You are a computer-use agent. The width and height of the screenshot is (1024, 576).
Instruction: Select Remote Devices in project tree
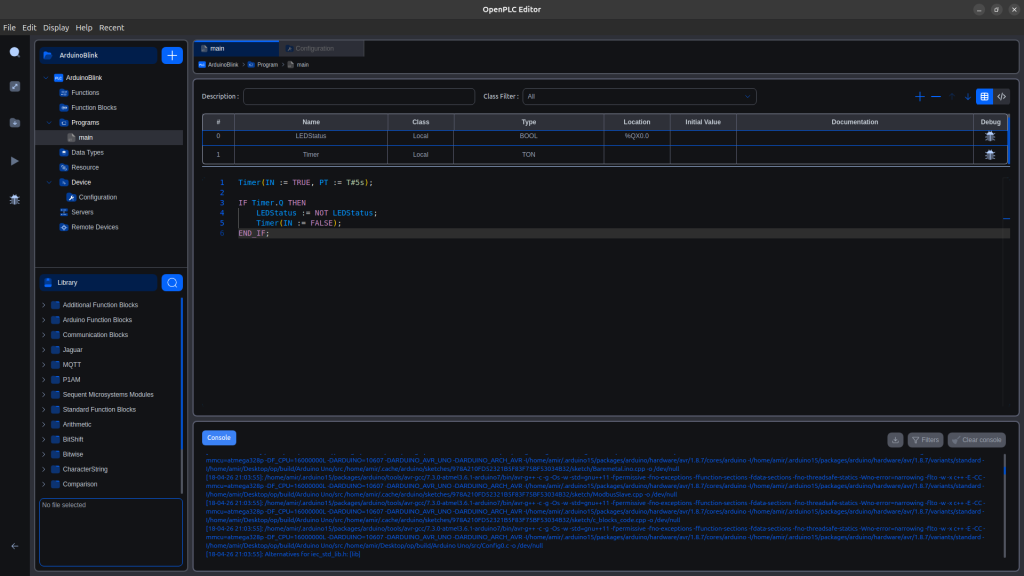tap(95, 227)
